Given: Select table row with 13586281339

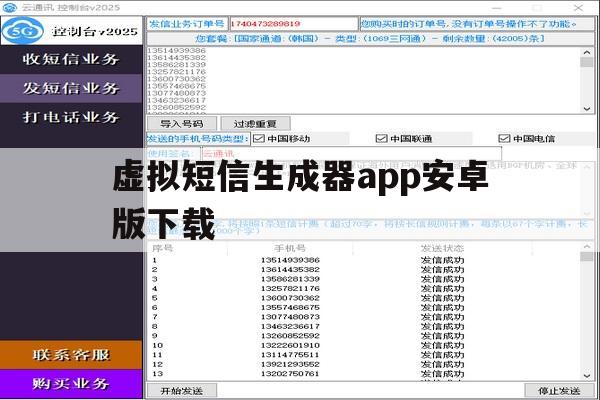Looking at the screenshot, I should [364, 279].
